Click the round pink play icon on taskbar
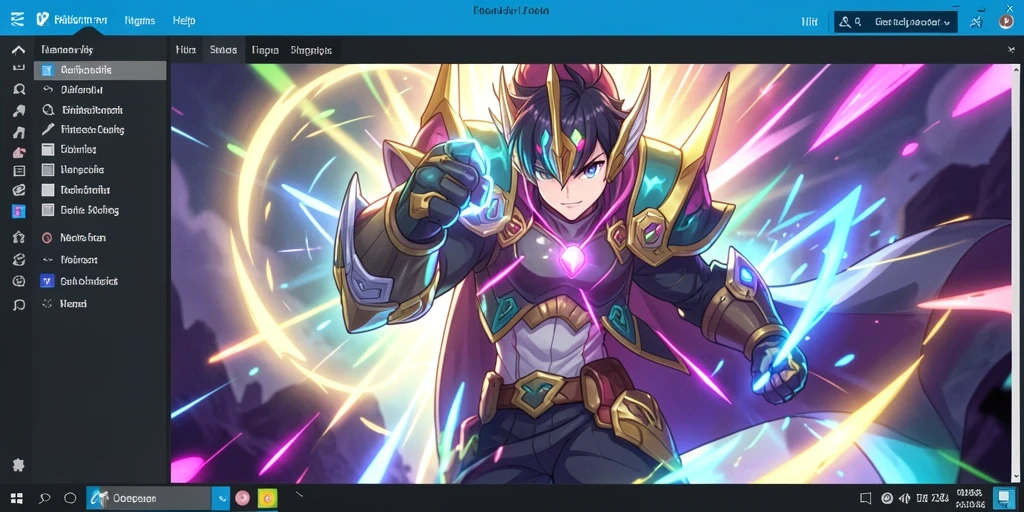The width and height of the screenshot is (1024, 512). (x=242, y=498)
